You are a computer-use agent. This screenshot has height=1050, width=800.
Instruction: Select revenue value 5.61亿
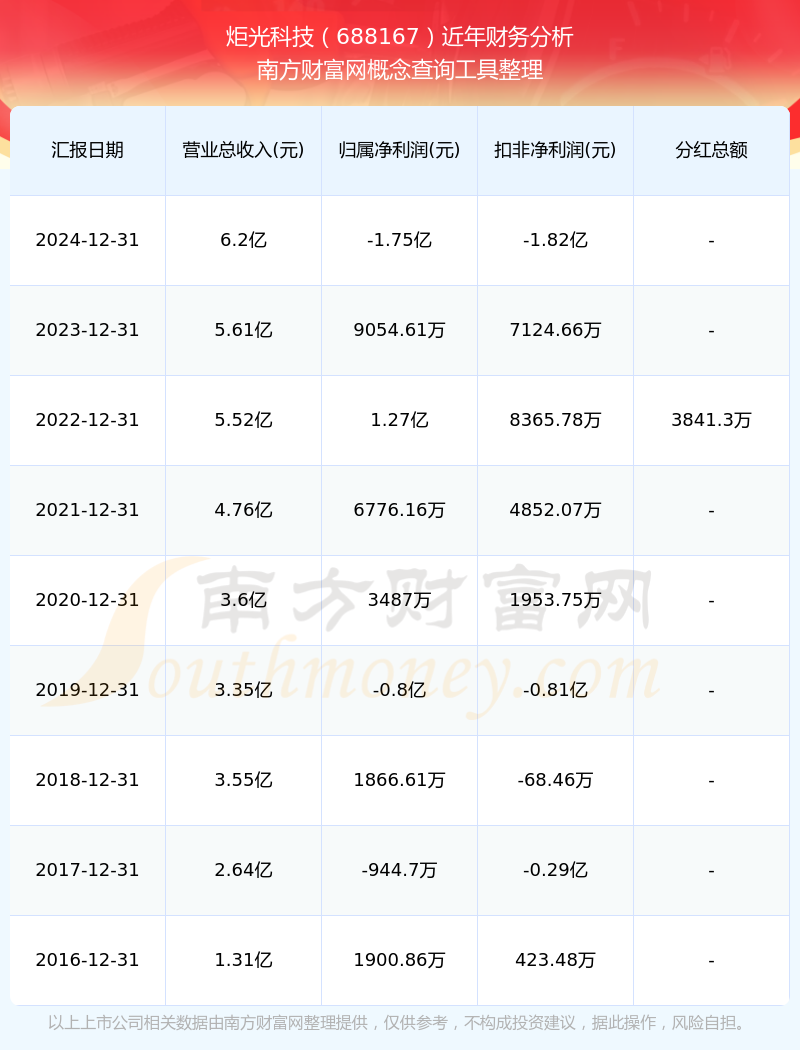tap(243, 330)
